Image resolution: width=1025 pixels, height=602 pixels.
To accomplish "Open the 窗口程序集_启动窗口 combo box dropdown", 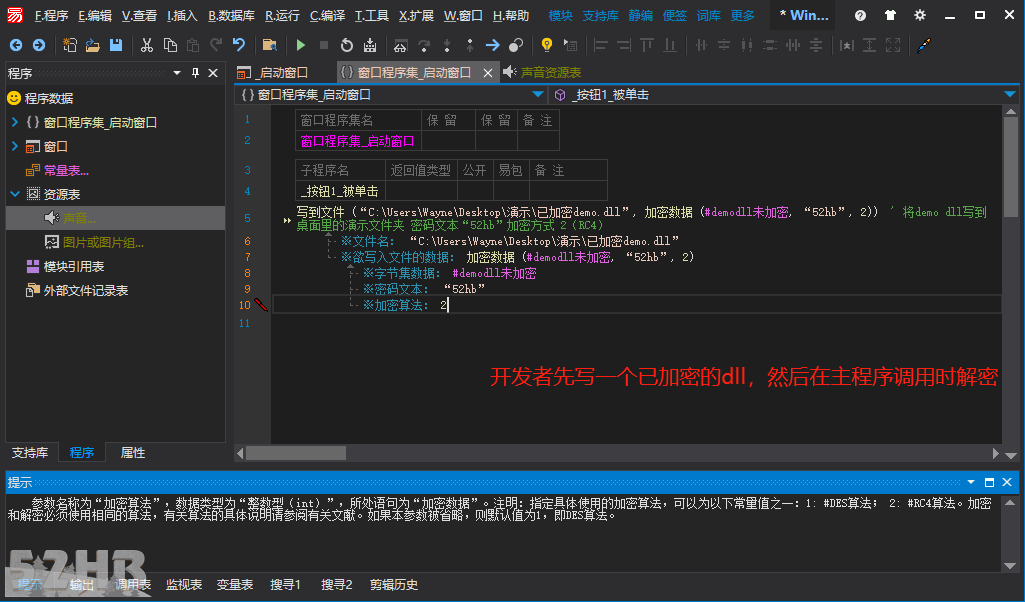I will pyautogui.click(x=537, y=95).
